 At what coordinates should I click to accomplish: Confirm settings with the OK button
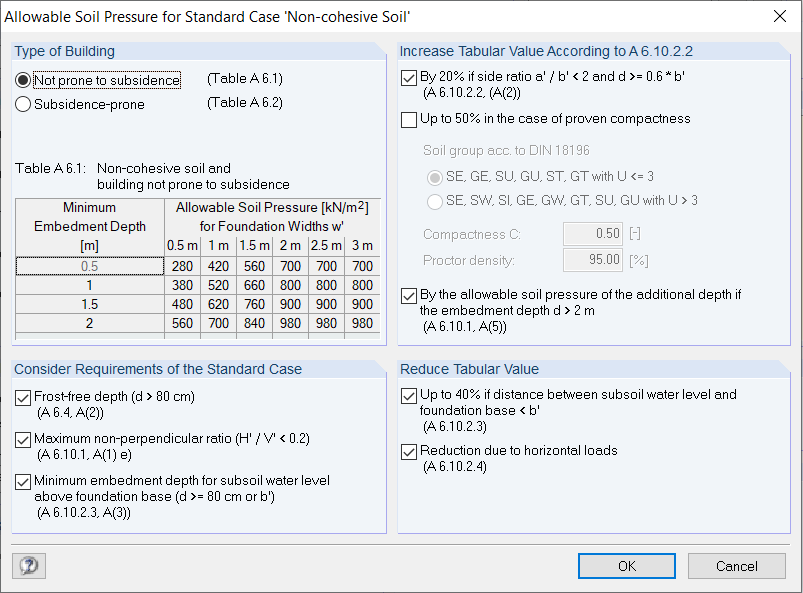click(627, 566)
